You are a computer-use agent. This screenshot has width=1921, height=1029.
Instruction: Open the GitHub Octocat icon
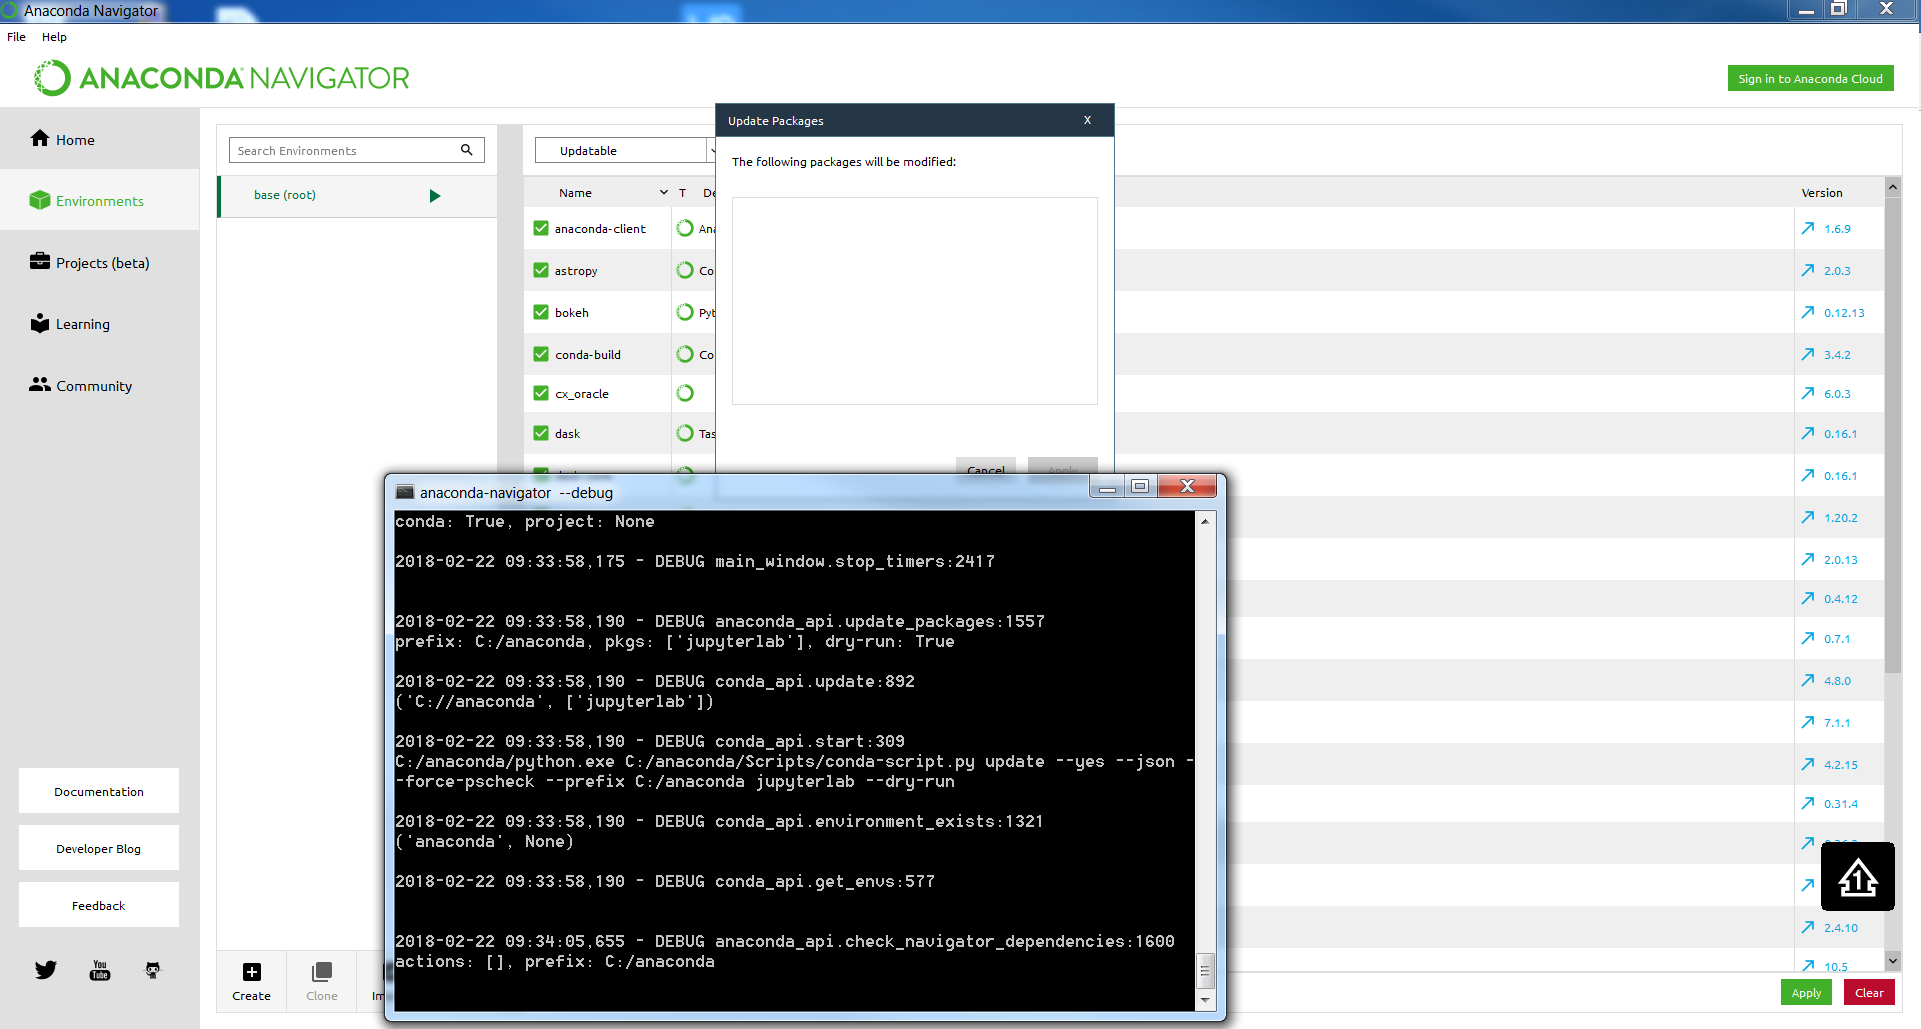point(153,969)
